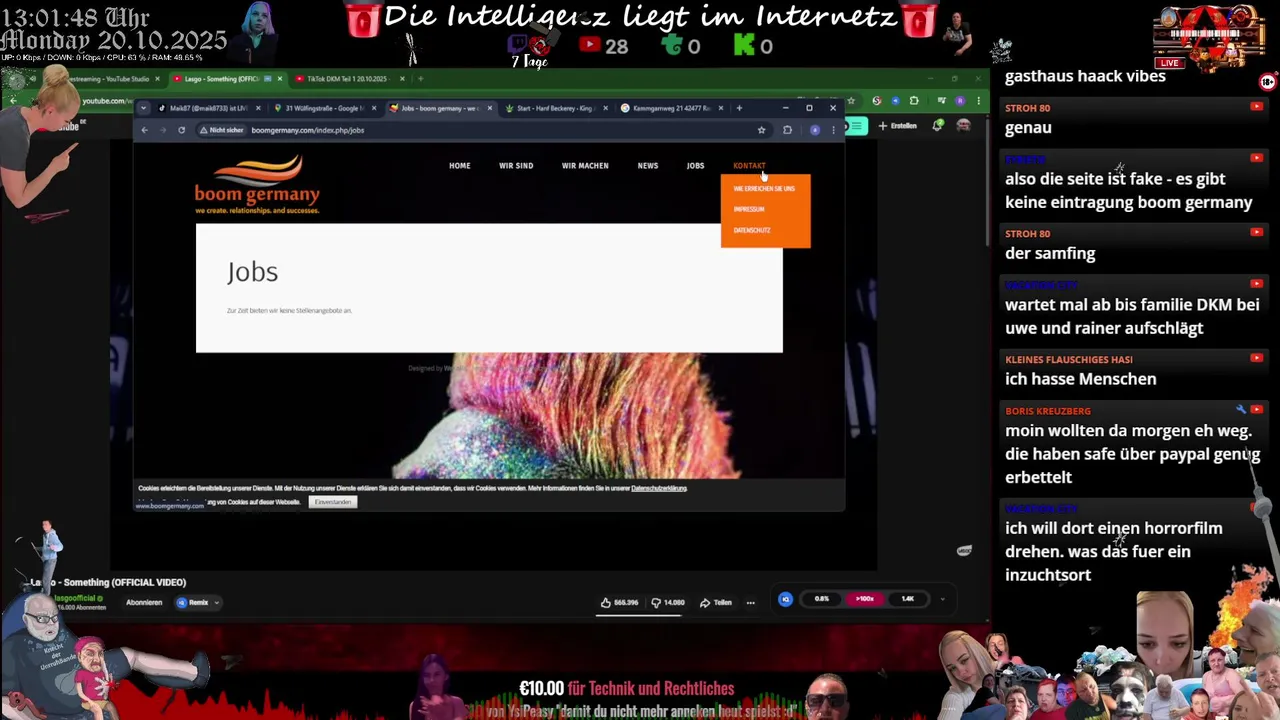1280x720 pixels.
Task: Click the 0.8% pill value
Action: point(821,599)
